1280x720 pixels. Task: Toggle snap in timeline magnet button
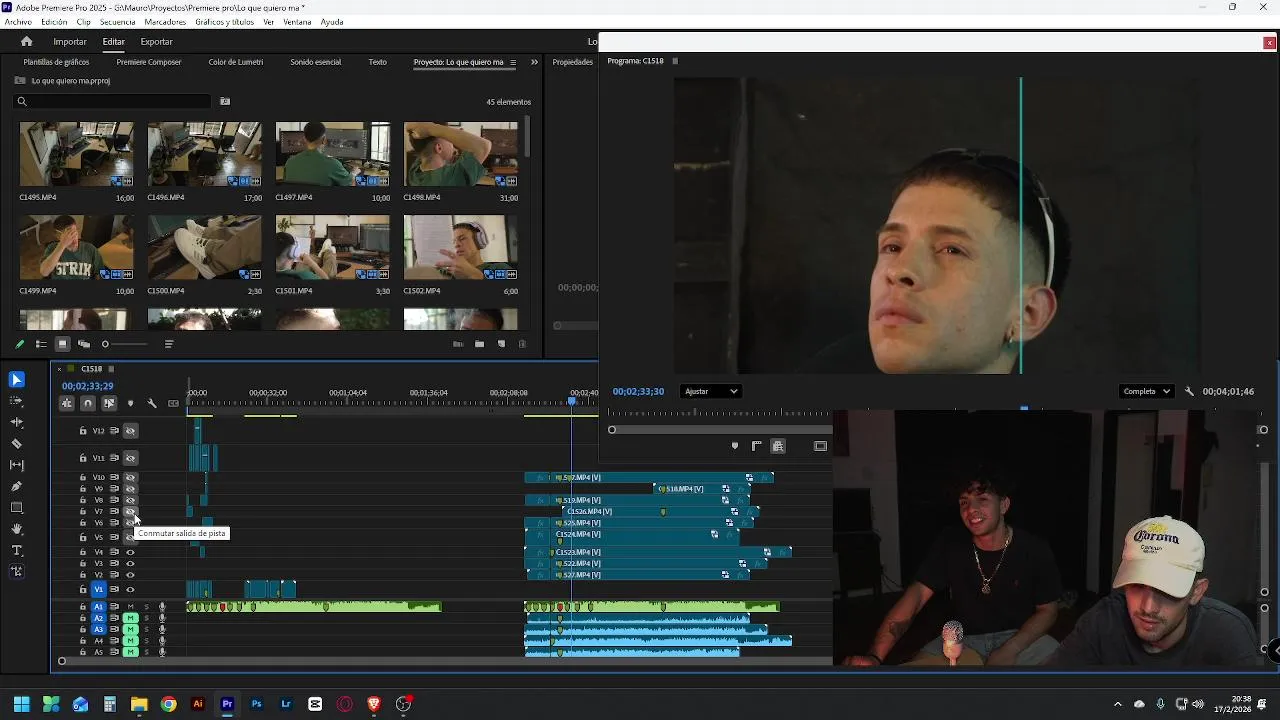[x=88, y=404]
